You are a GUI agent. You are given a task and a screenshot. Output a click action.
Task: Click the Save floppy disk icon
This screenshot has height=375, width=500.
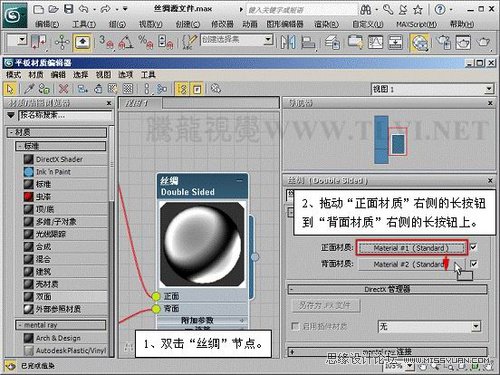coord(69,9)
